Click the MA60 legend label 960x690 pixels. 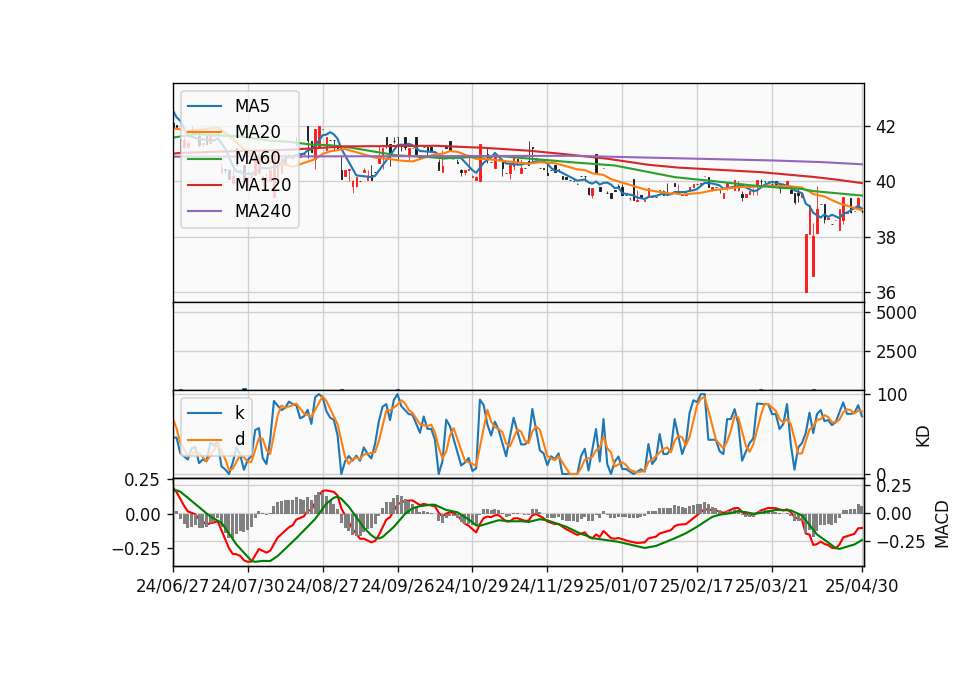(x=257, y=158)
